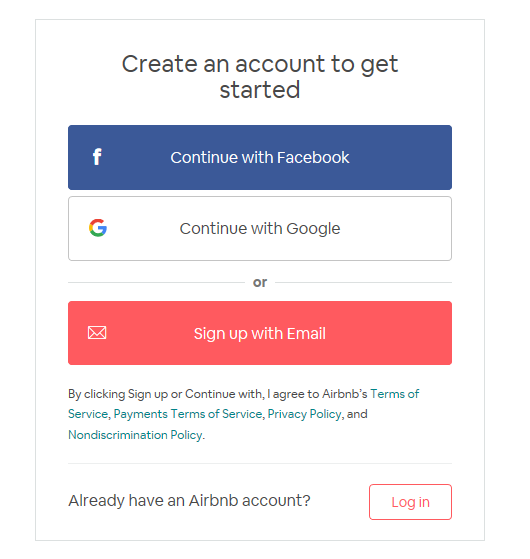Screen dimensions: 530x559
Task: Click the Facebook "f" logo icon
Action: (97, 157)
